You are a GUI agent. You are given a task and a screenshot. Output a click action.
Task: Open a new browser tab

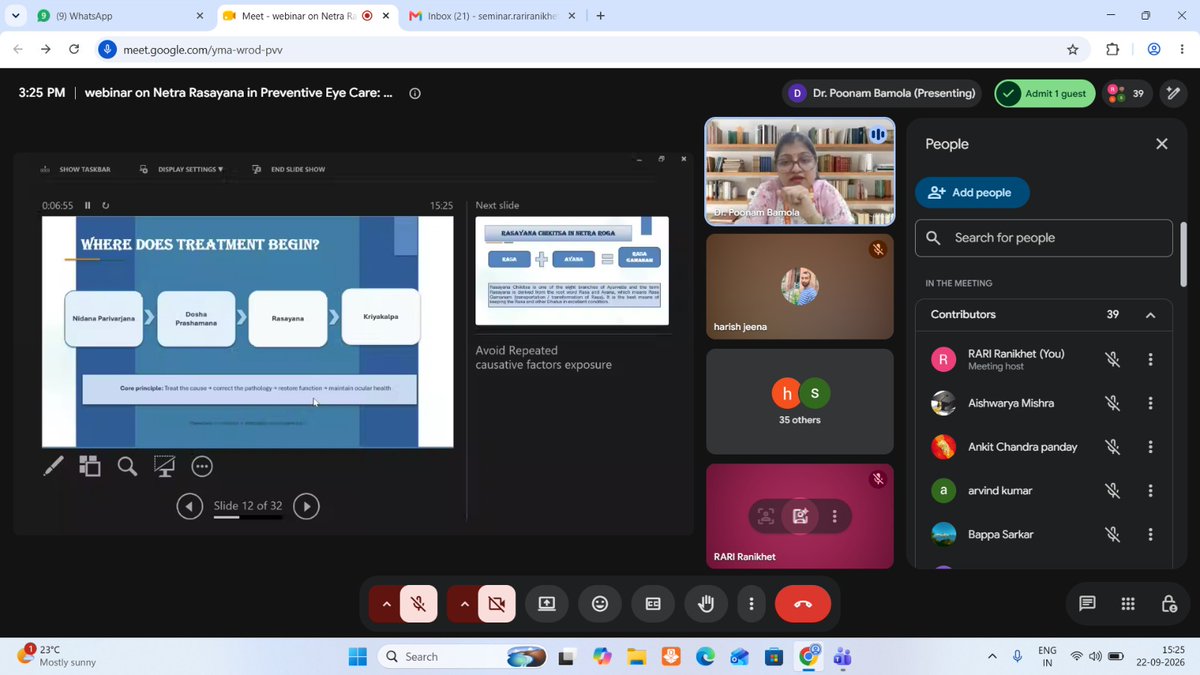600,16
